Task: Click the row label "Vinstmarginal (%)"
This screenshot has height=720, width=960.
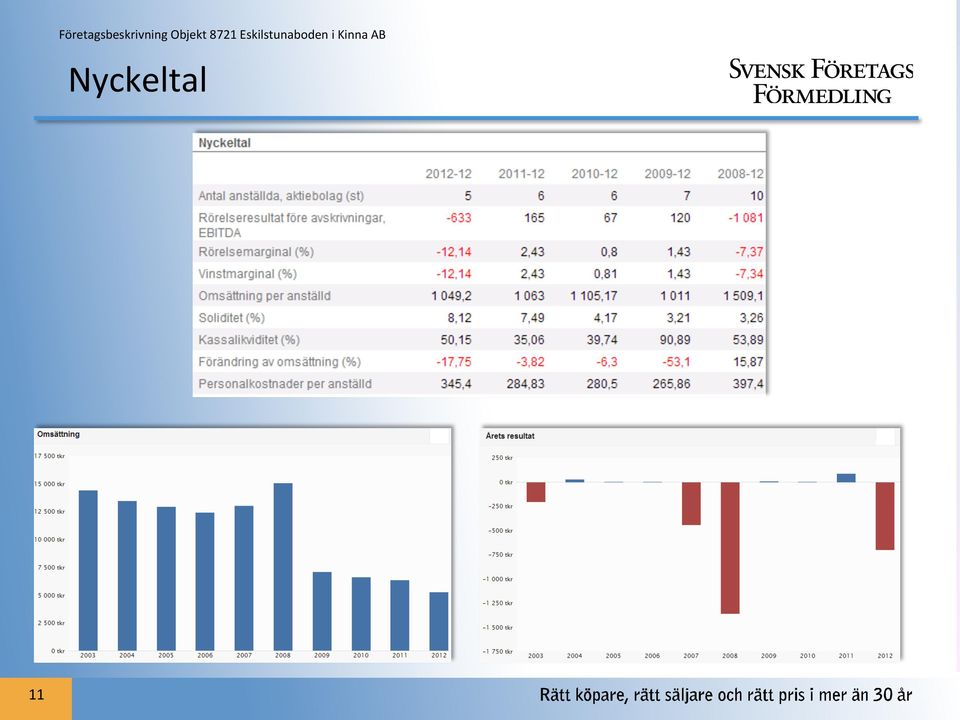Action: pyautogui.click(x=247, y=274)
